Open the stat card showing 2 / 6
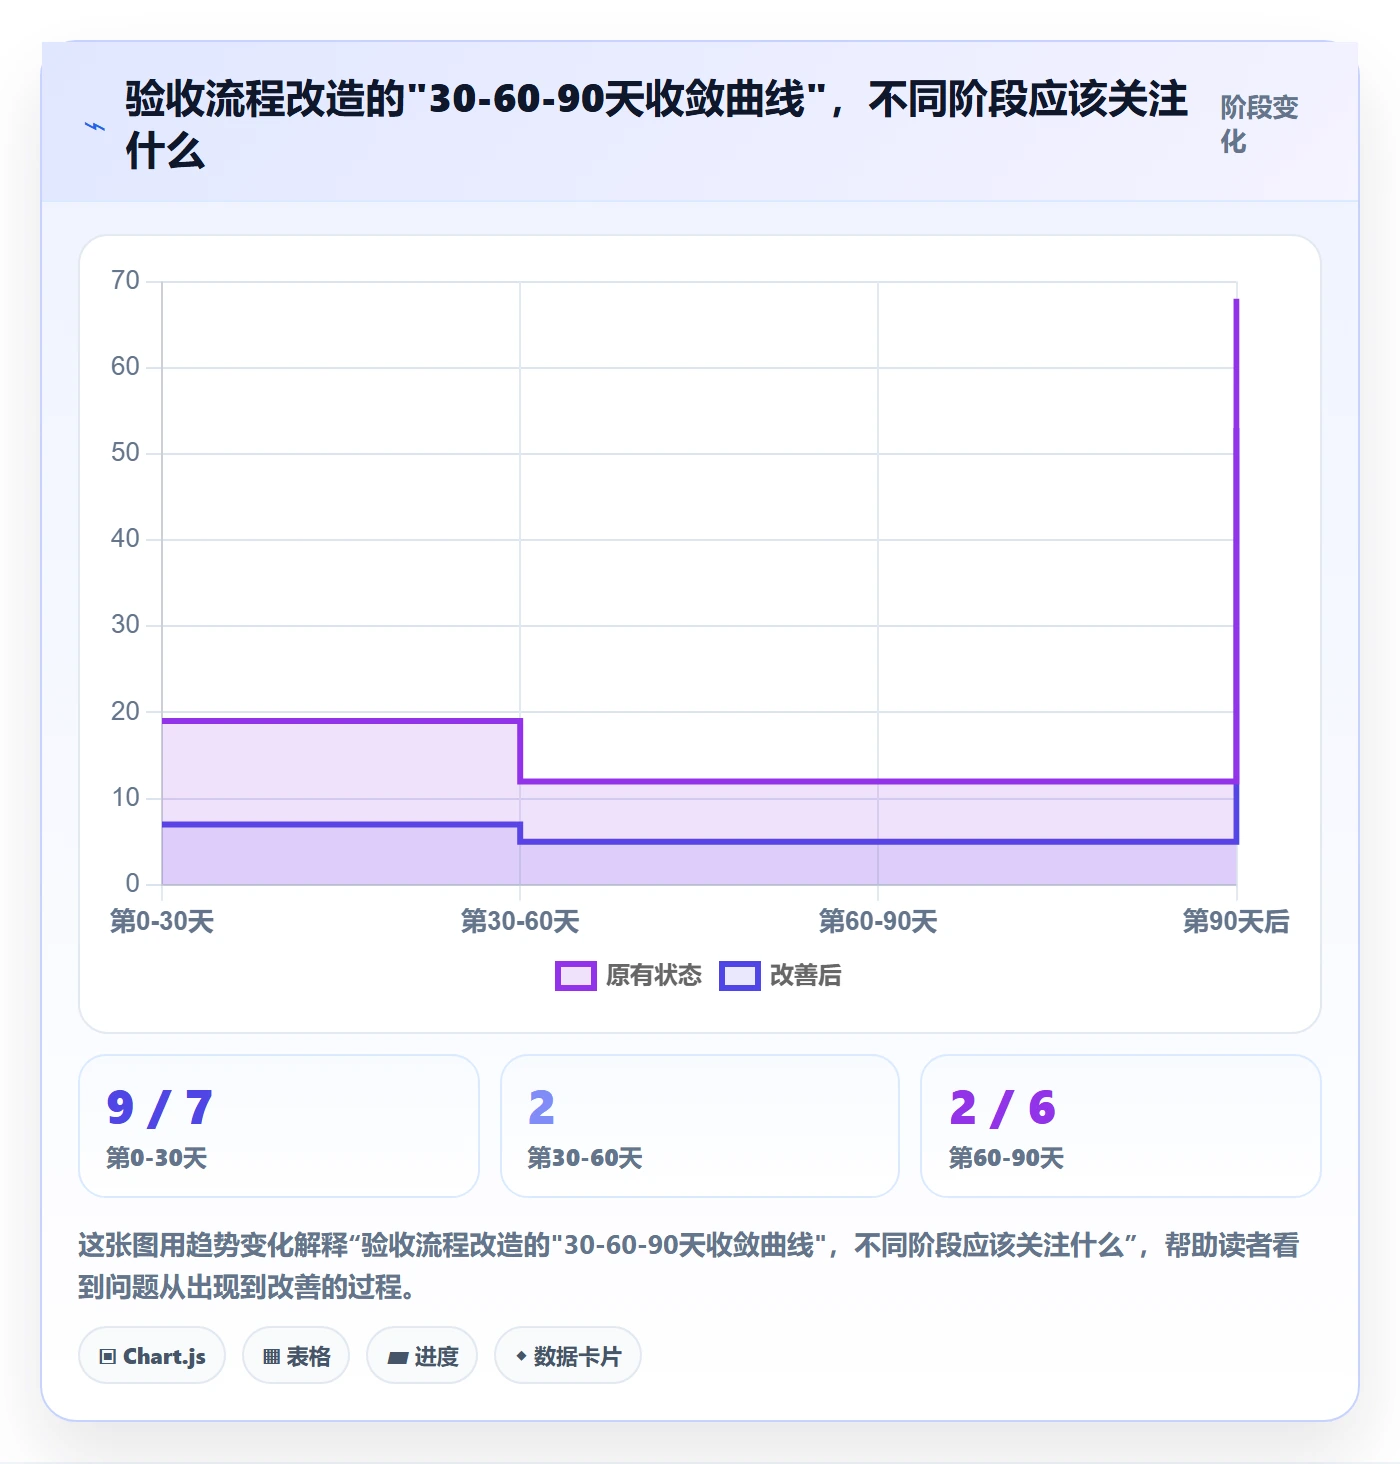1400x1464 pixels. point(1121,1126)
